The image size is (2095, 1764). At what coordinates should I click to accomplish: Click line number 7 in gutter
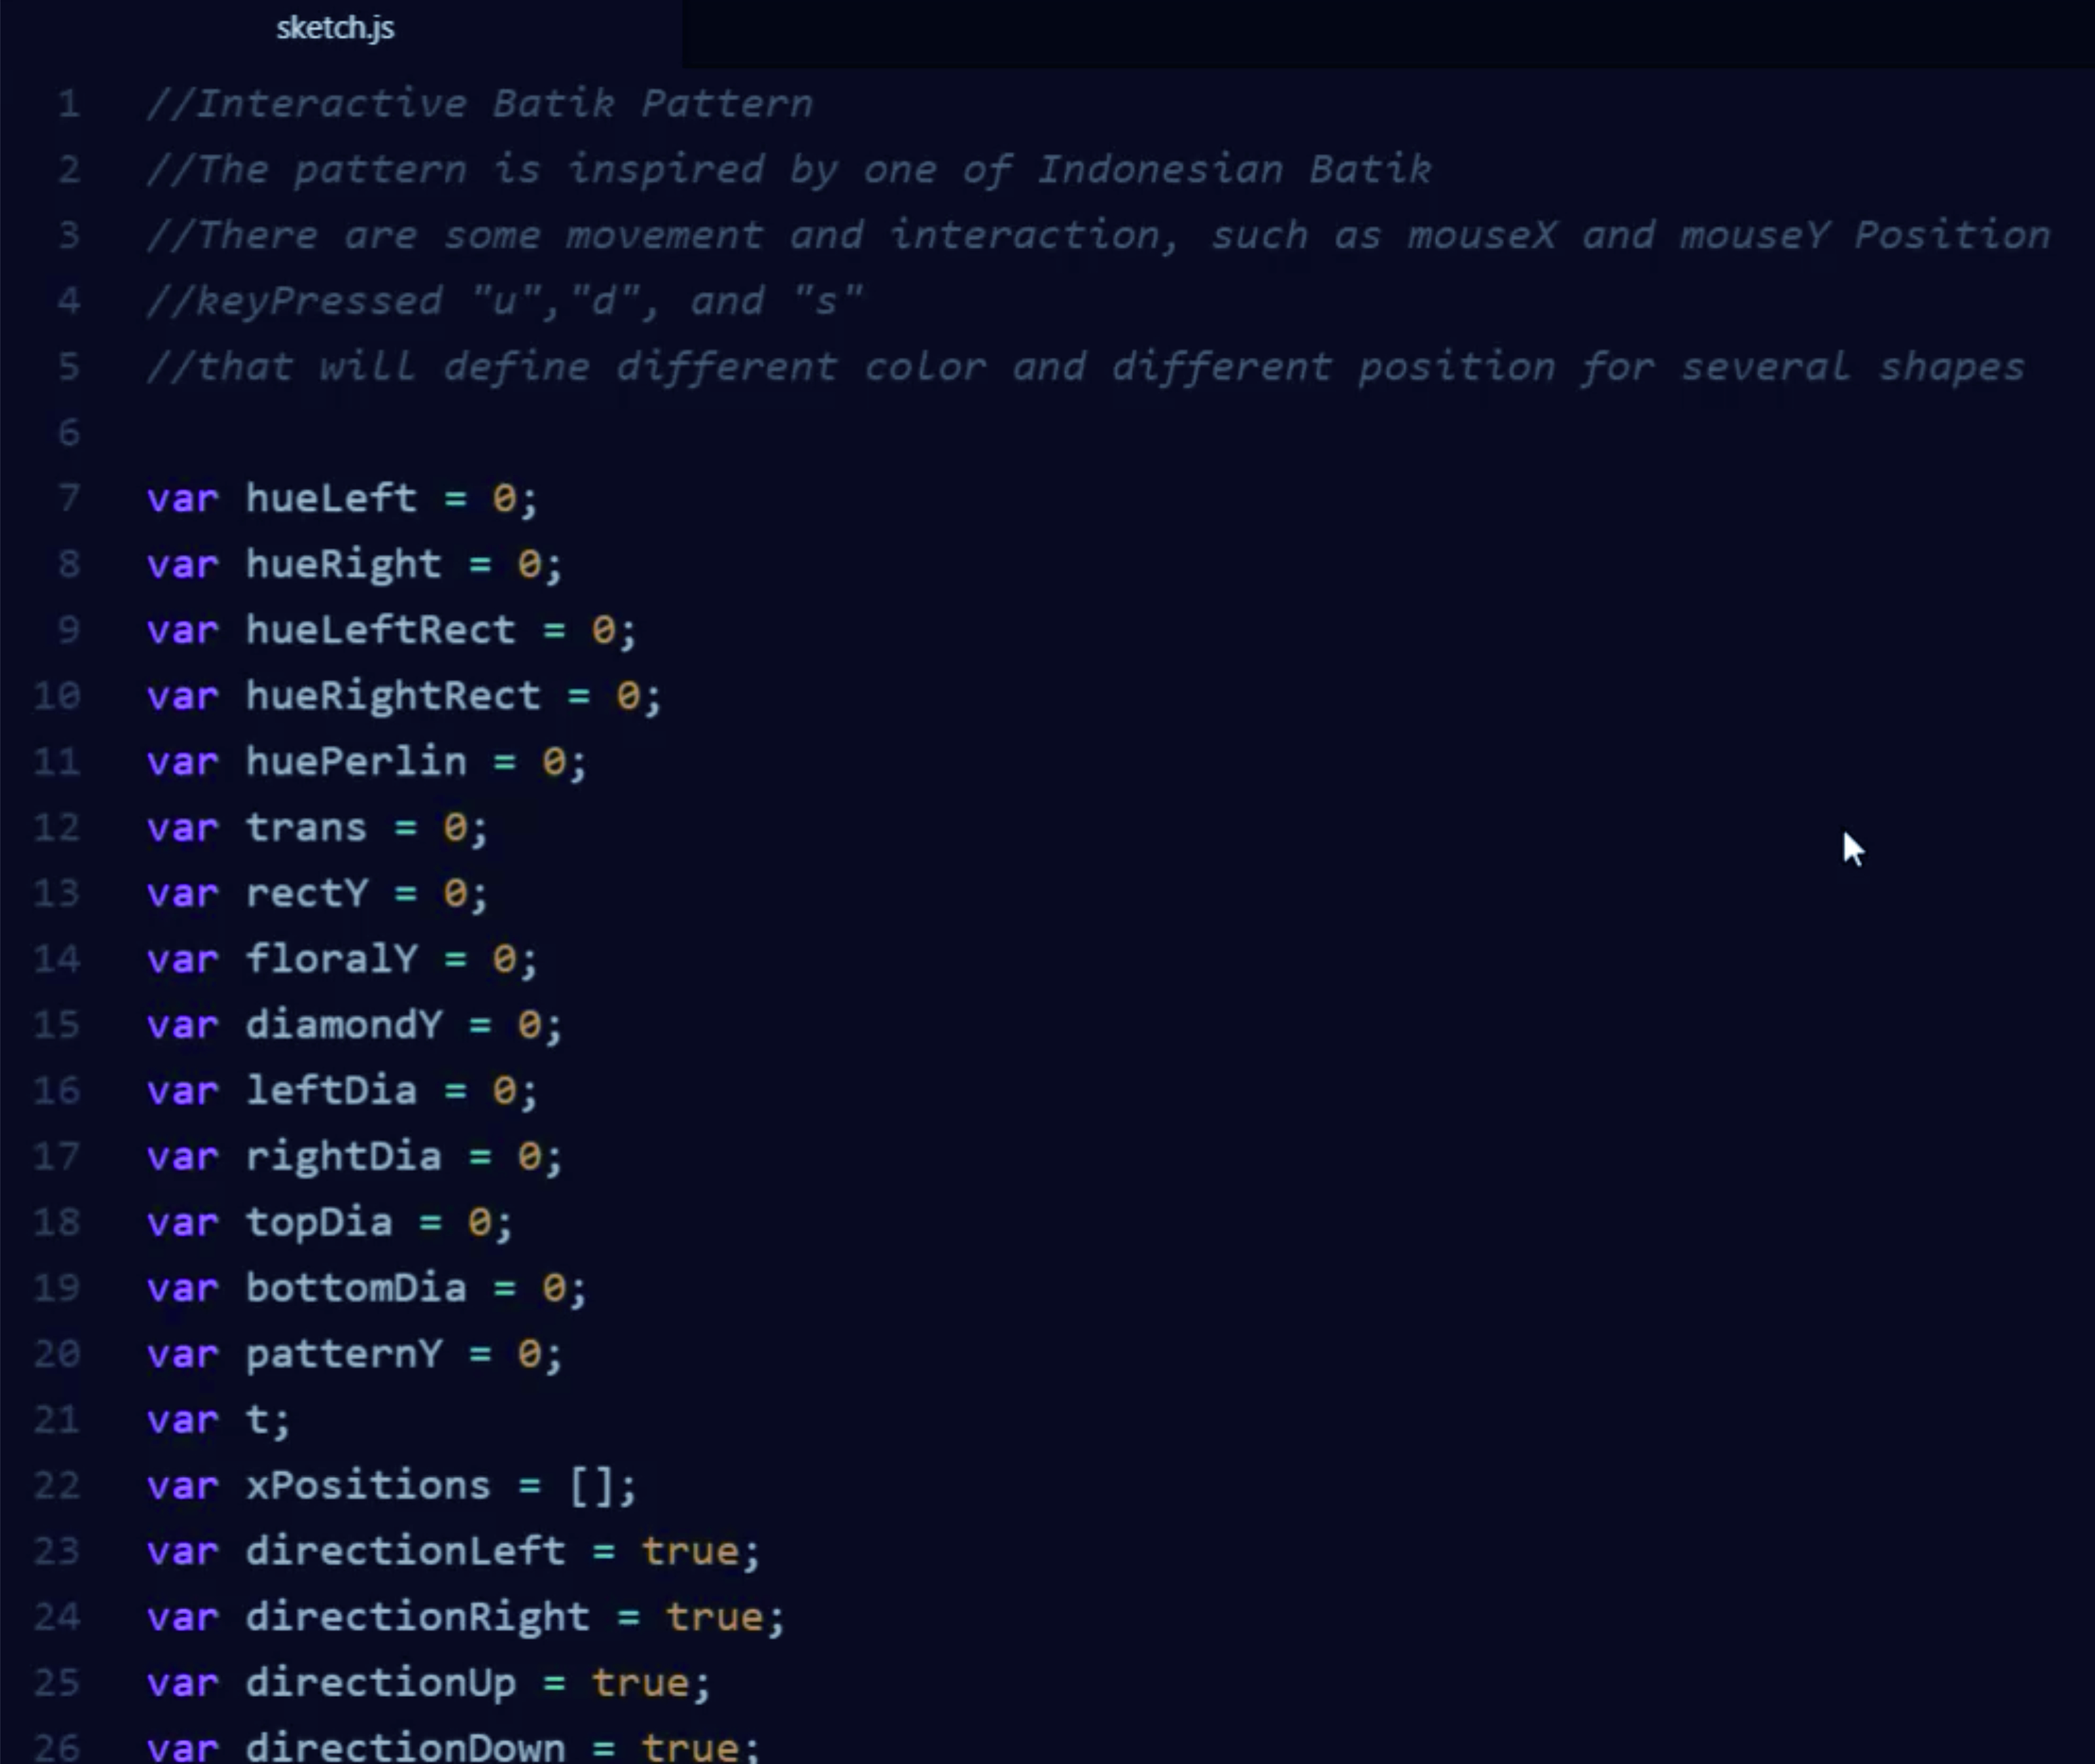(x=68, y=498)
